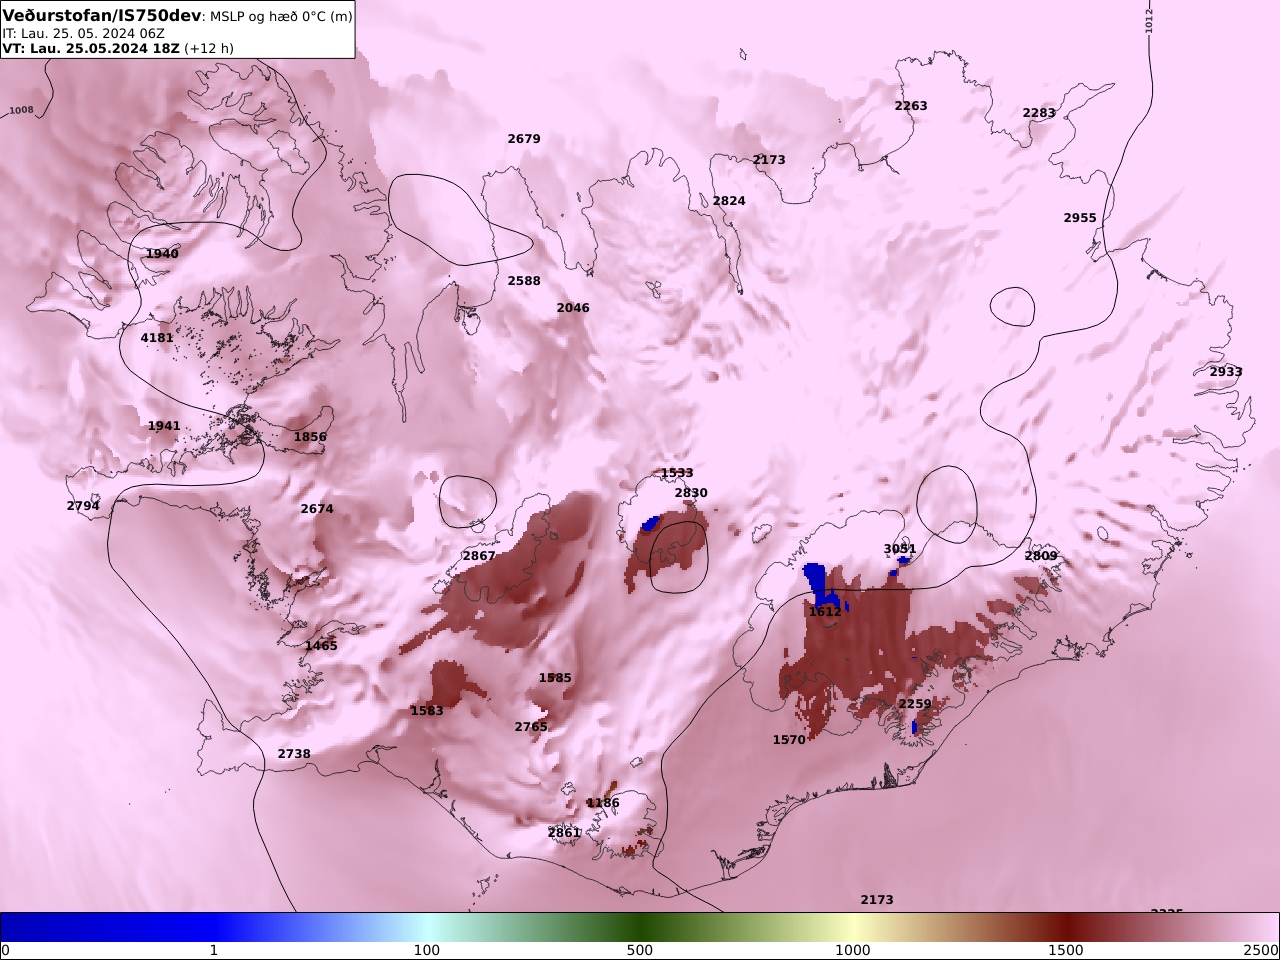Pick the 1940 label on the map

[x=162, y=254]
